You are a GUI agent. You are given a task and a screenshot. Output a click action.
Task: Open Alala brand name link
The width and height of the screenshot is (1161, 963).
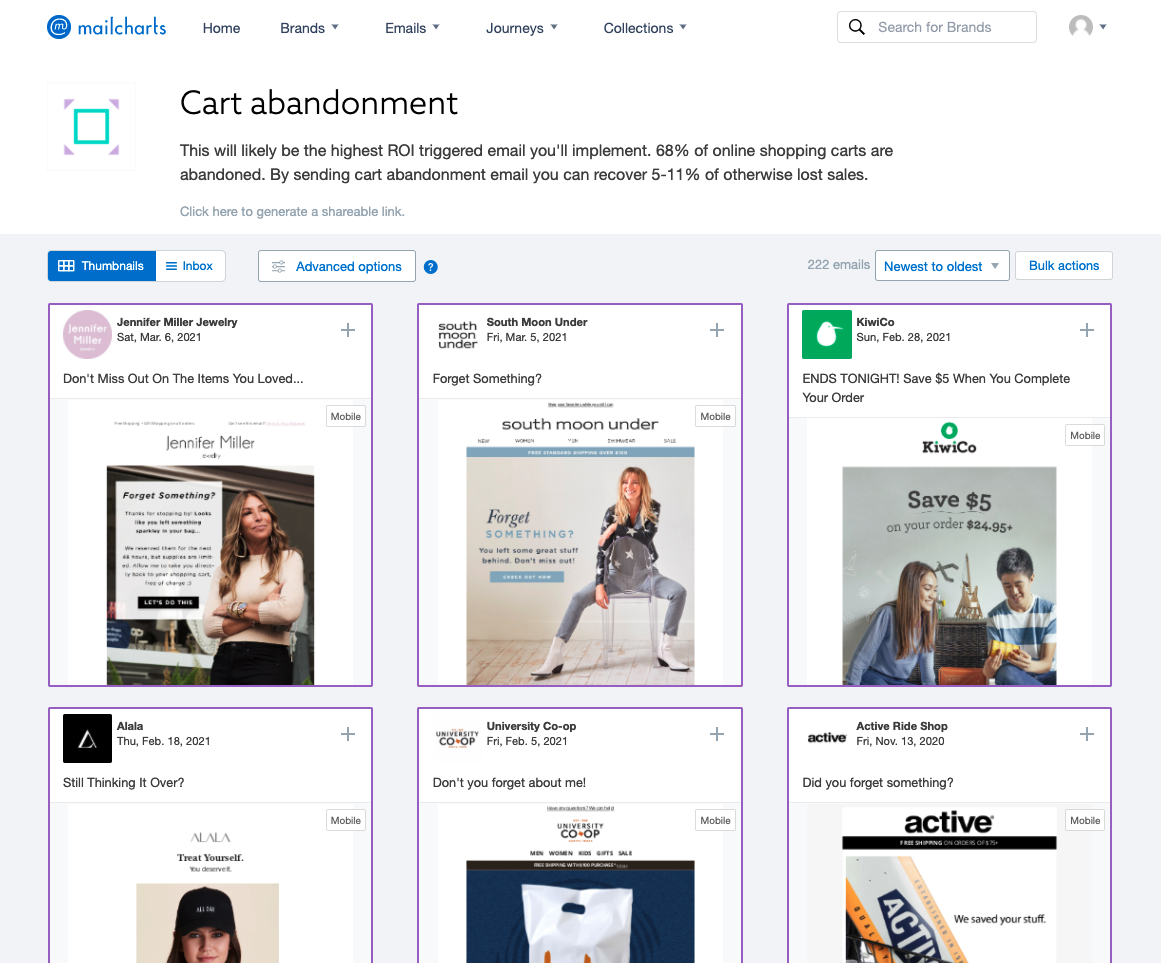(130, 726)
